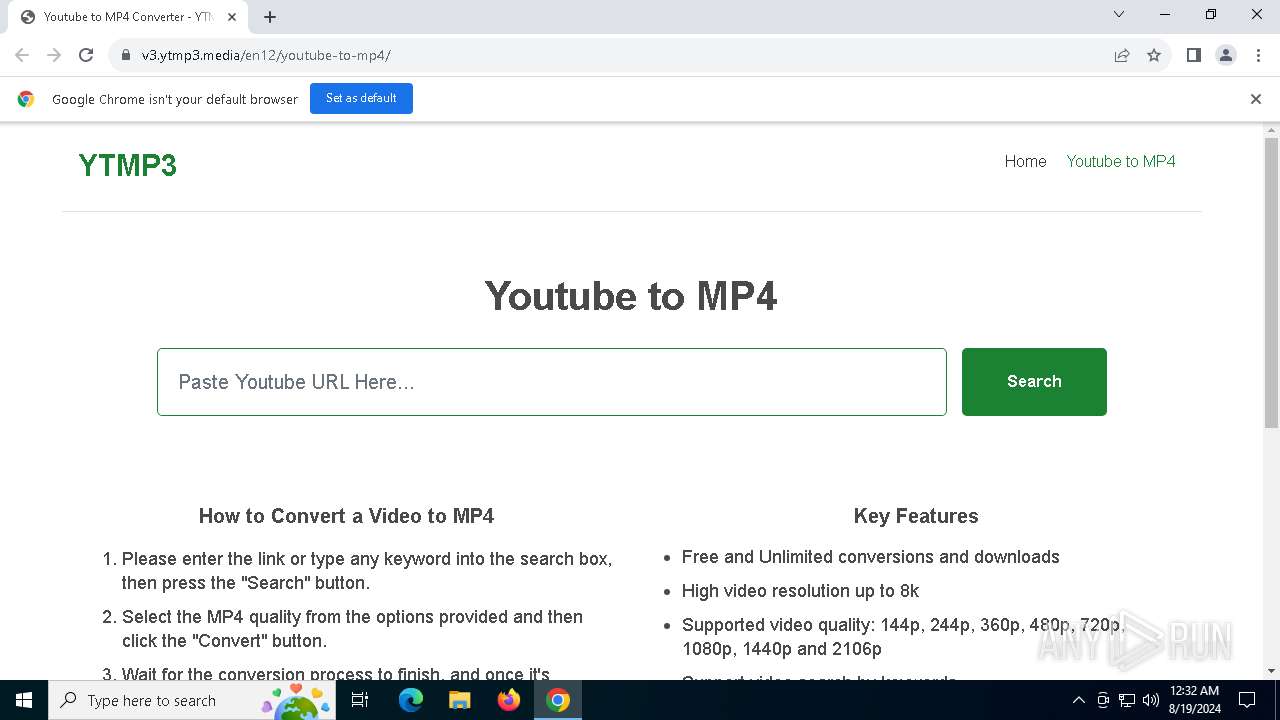
Task: Click 'Free and Unlimited conversions and downloads' text
Action: [x=871, y=557]
